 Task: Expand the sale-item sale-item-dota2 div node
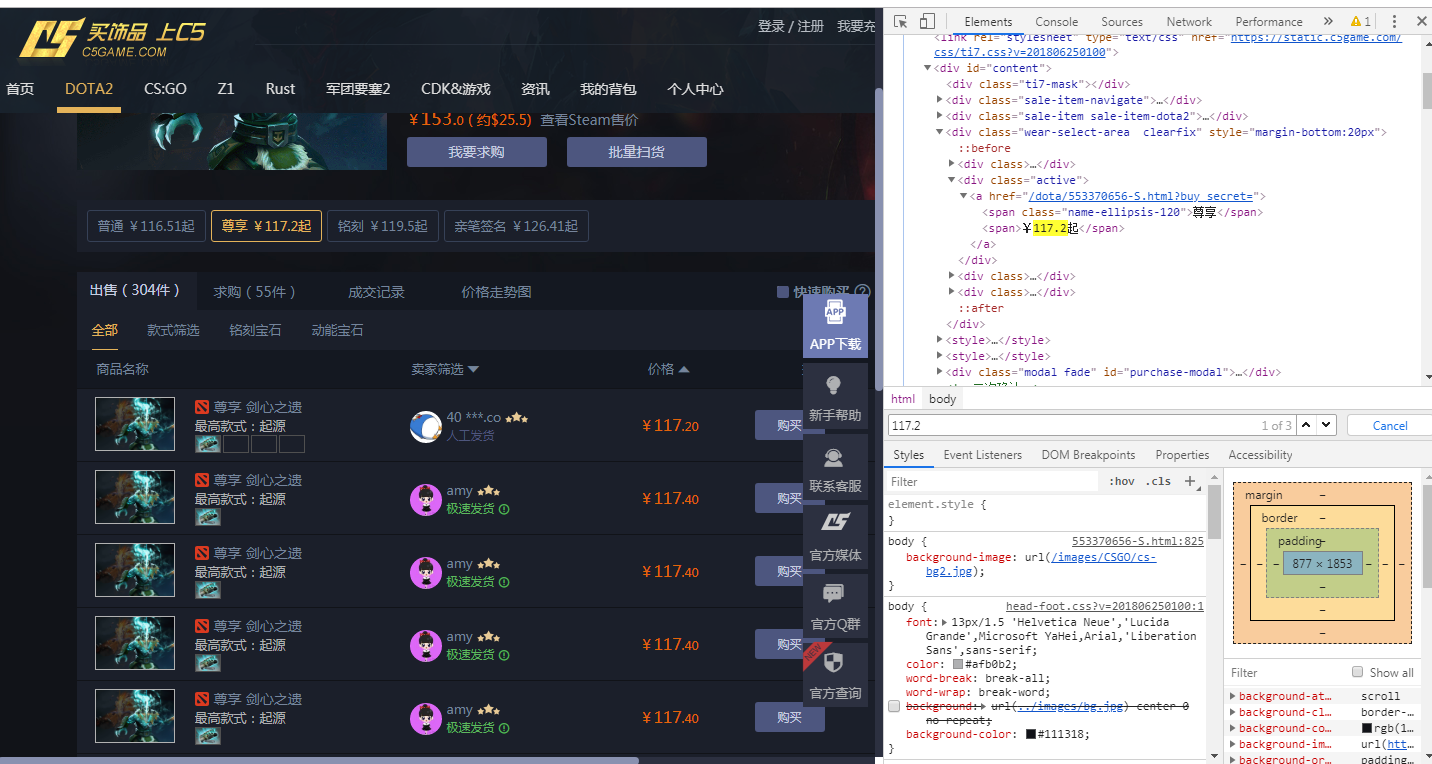[940, 116]
